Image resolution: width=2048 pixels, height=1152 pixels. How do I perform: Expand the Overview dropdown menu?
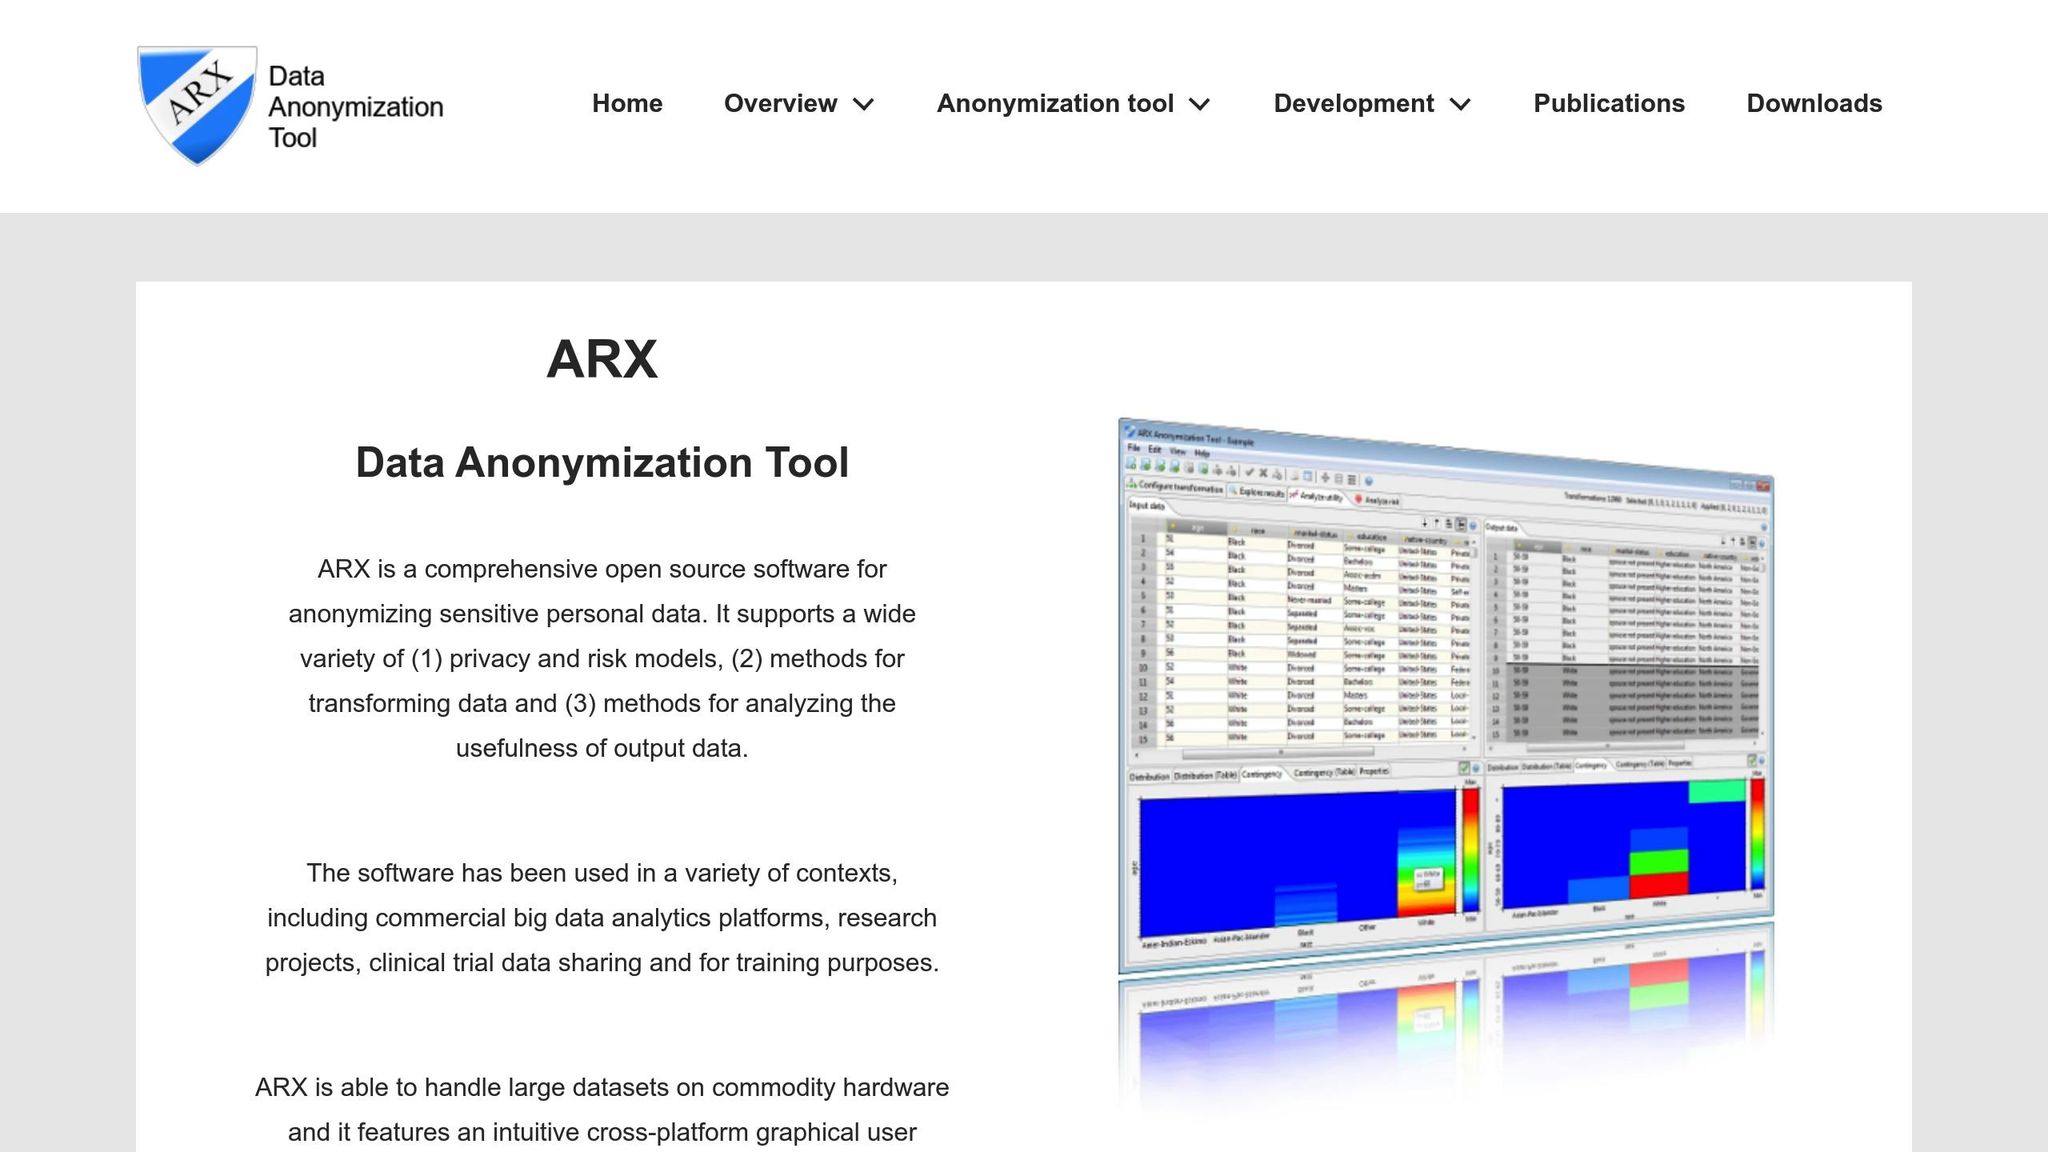[800, 103]
